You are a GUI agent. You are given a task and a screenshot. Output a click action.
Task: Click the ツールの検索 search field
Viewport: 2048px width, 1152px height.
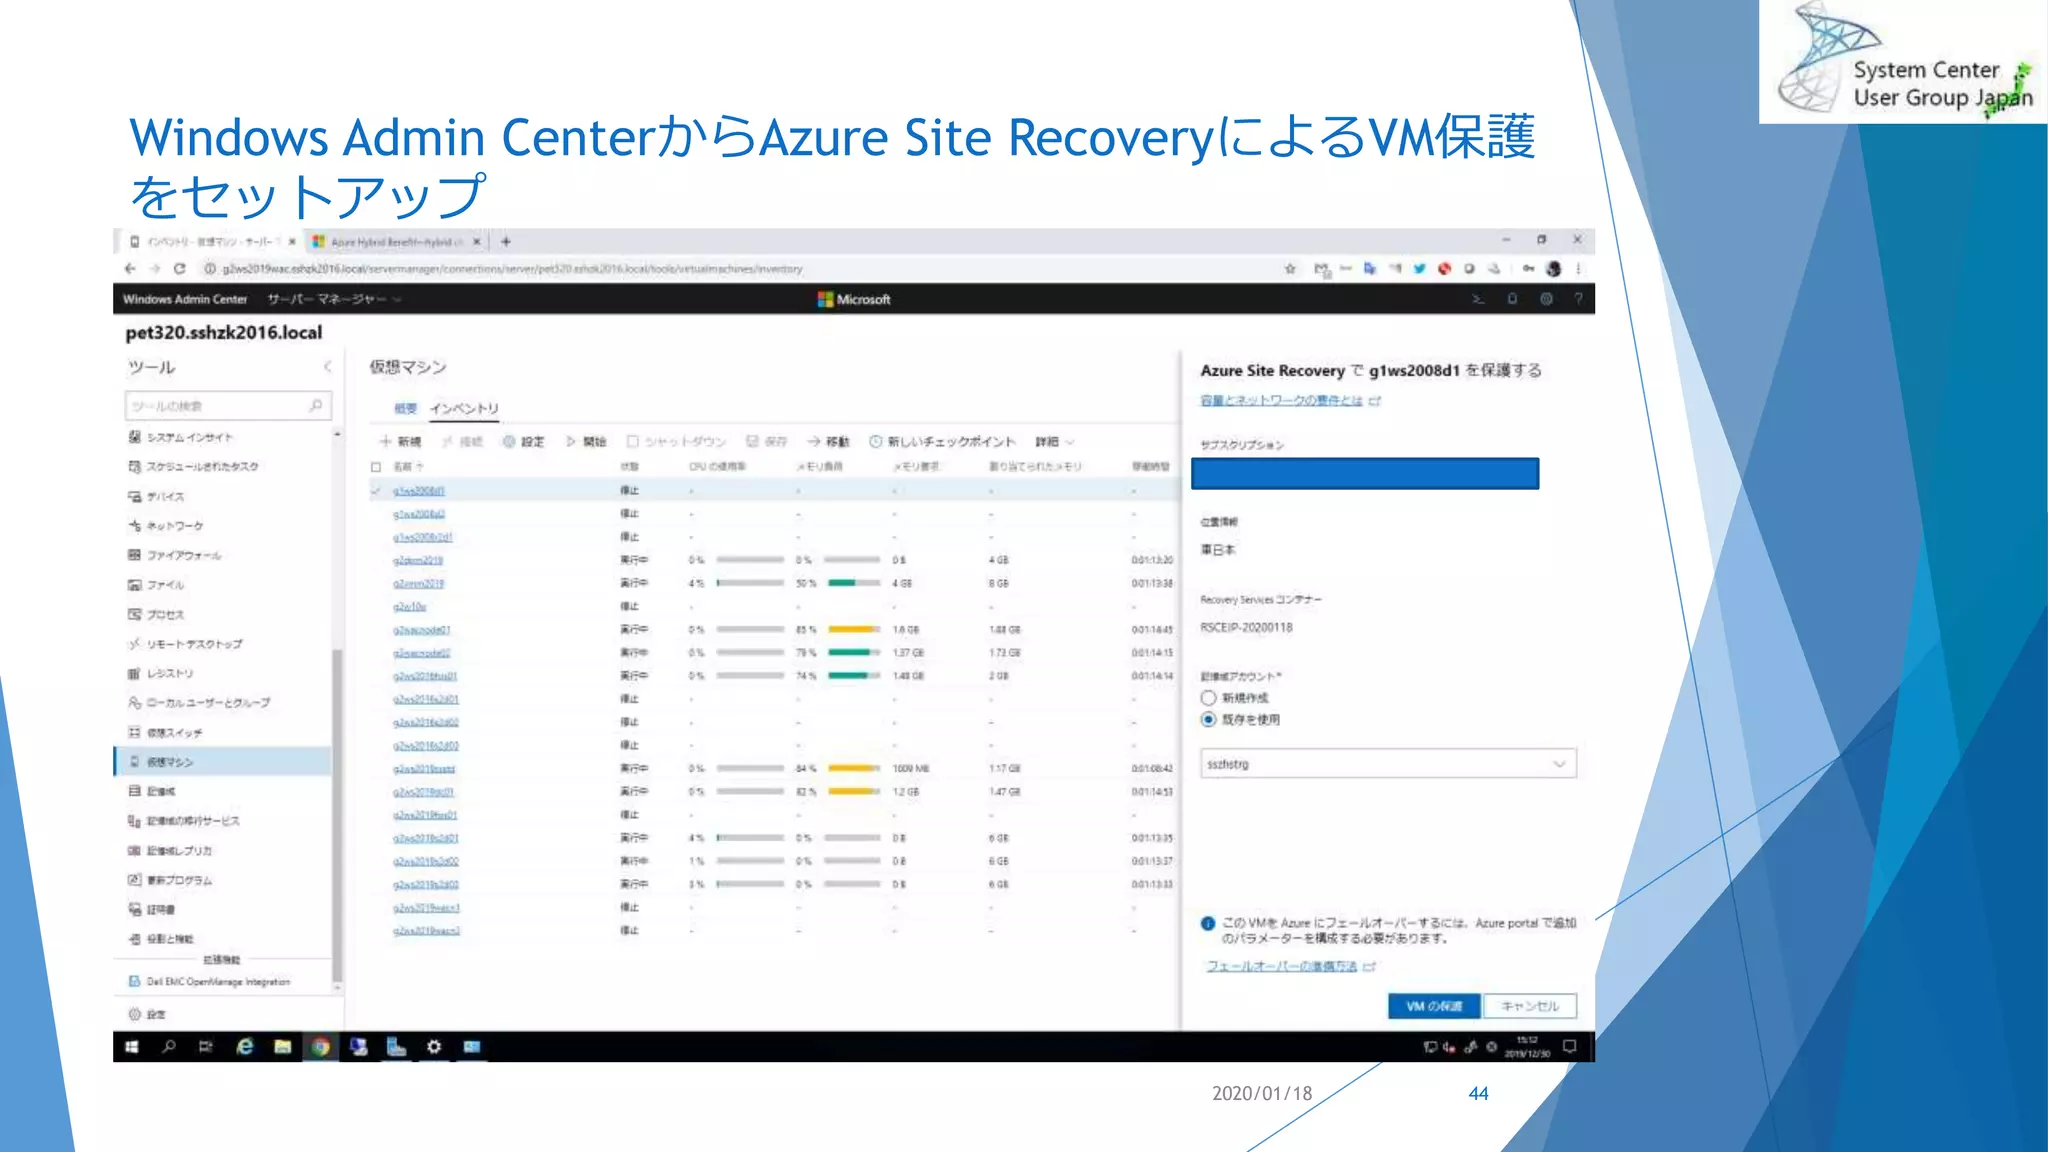click(228, 405)
